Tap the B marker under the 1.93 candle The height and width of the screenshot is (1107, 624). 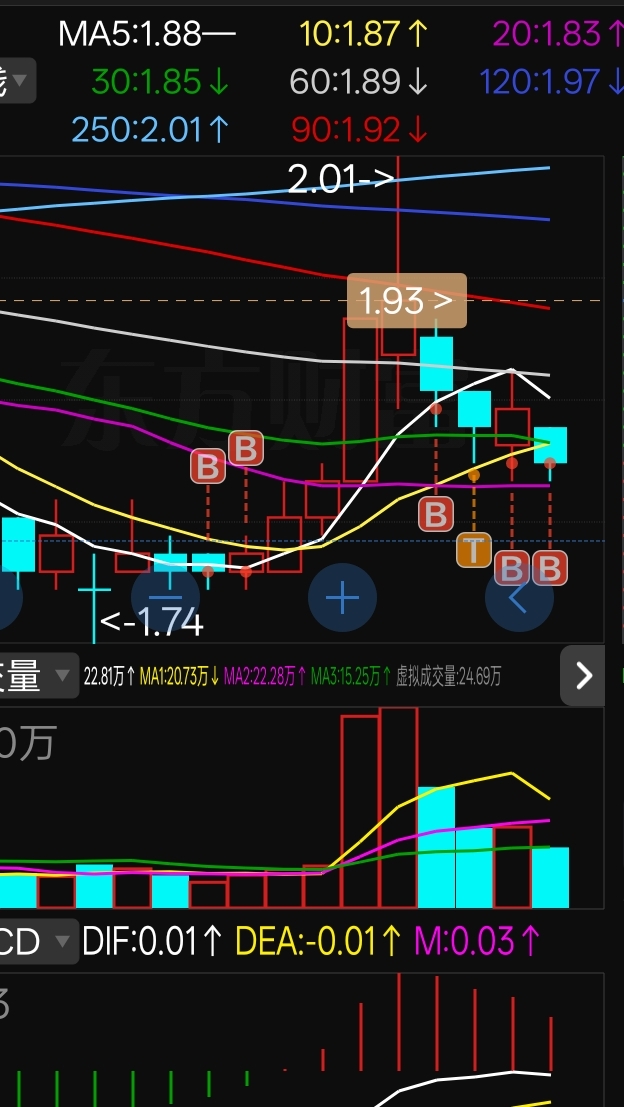pyautogui.click(x=436, y=514)
